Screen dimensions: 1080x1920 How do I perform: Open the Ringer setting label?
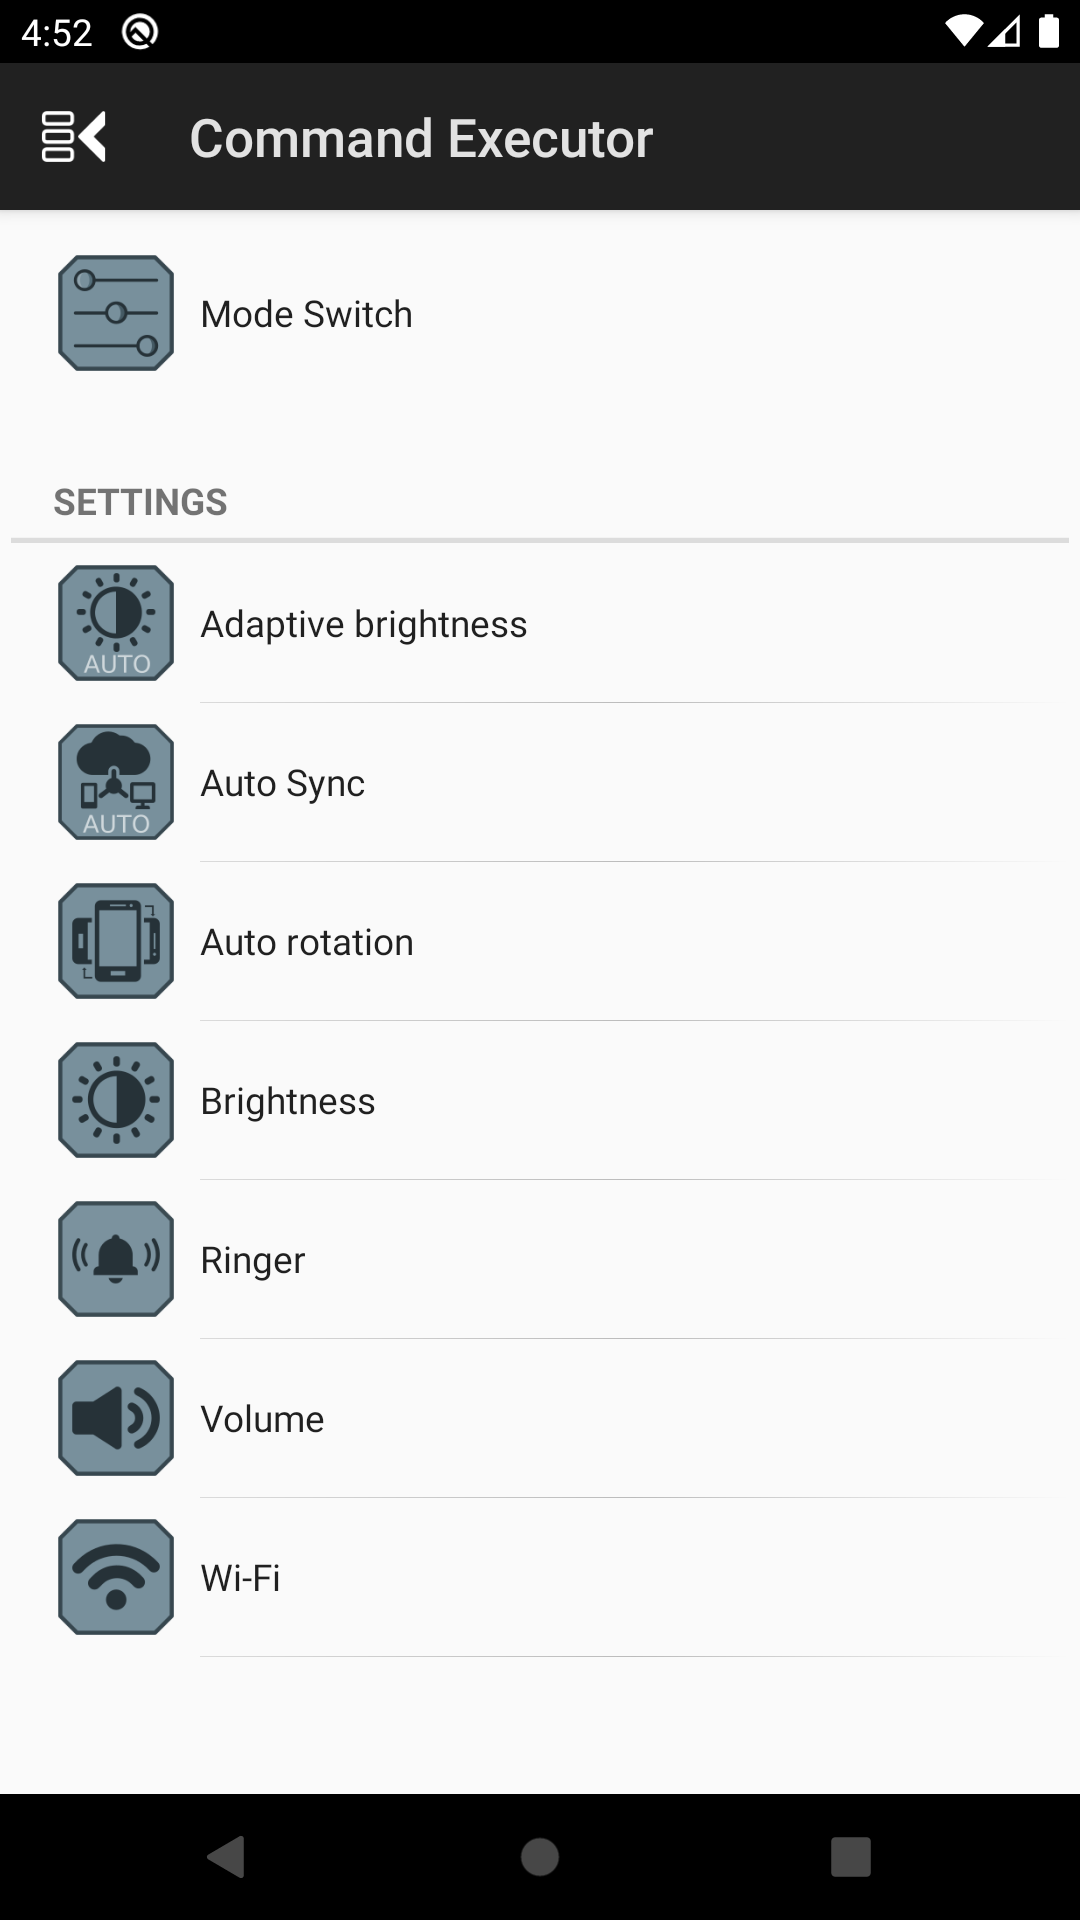[x=253, y=1261]
